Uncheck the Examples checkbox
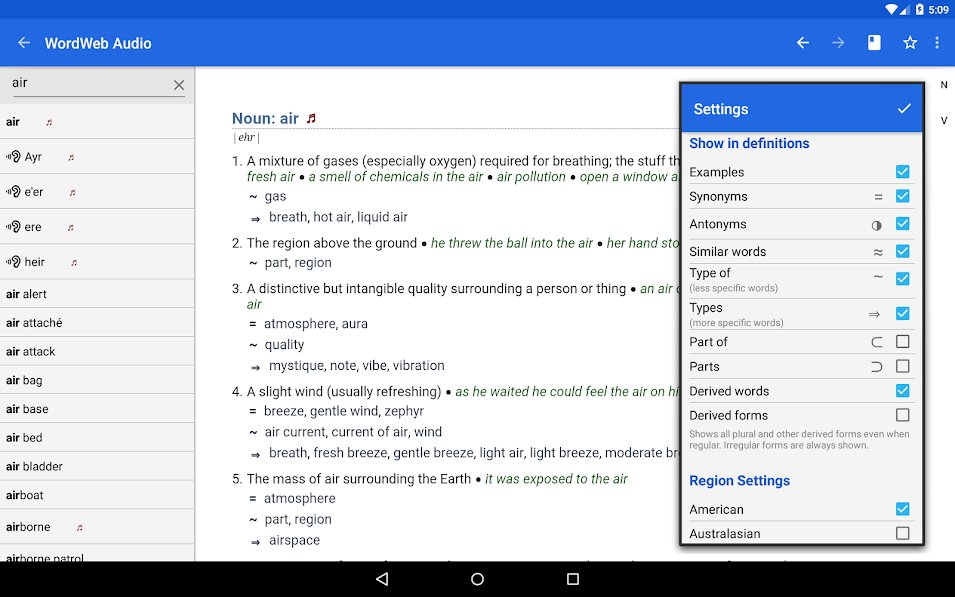Image resolution: width=955 pixels, height=597 pixels. coord(903,172)
